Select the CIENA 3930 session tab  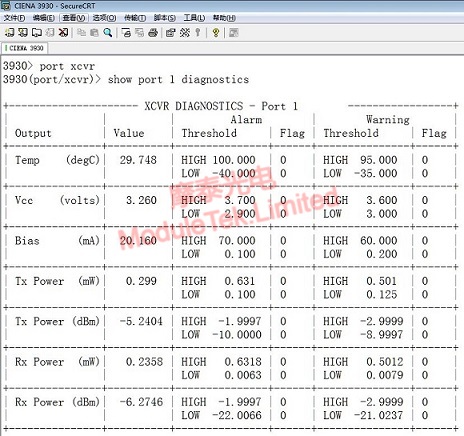[x=25, y=48]
